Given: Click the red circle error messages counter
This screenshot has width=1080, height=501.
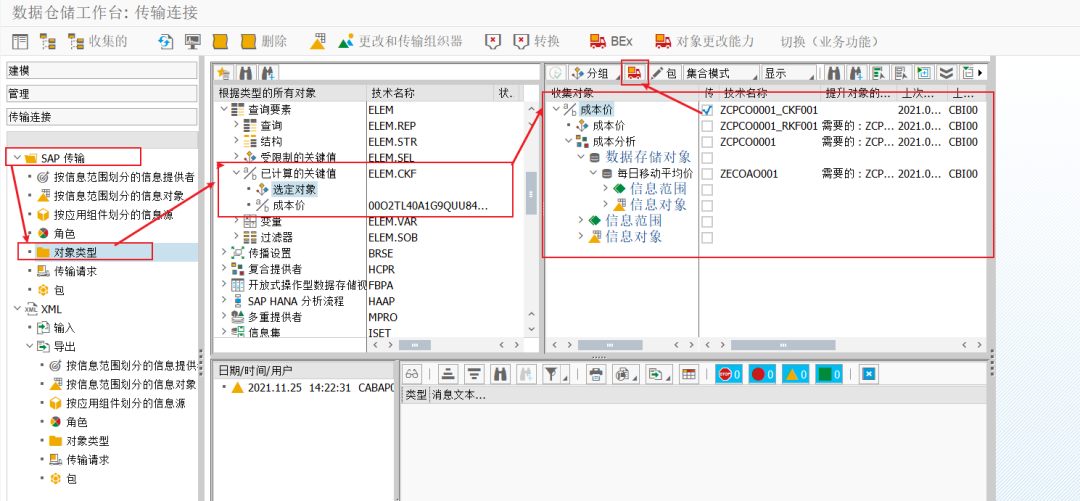Looking at the screenshot, I should (762, 374).
